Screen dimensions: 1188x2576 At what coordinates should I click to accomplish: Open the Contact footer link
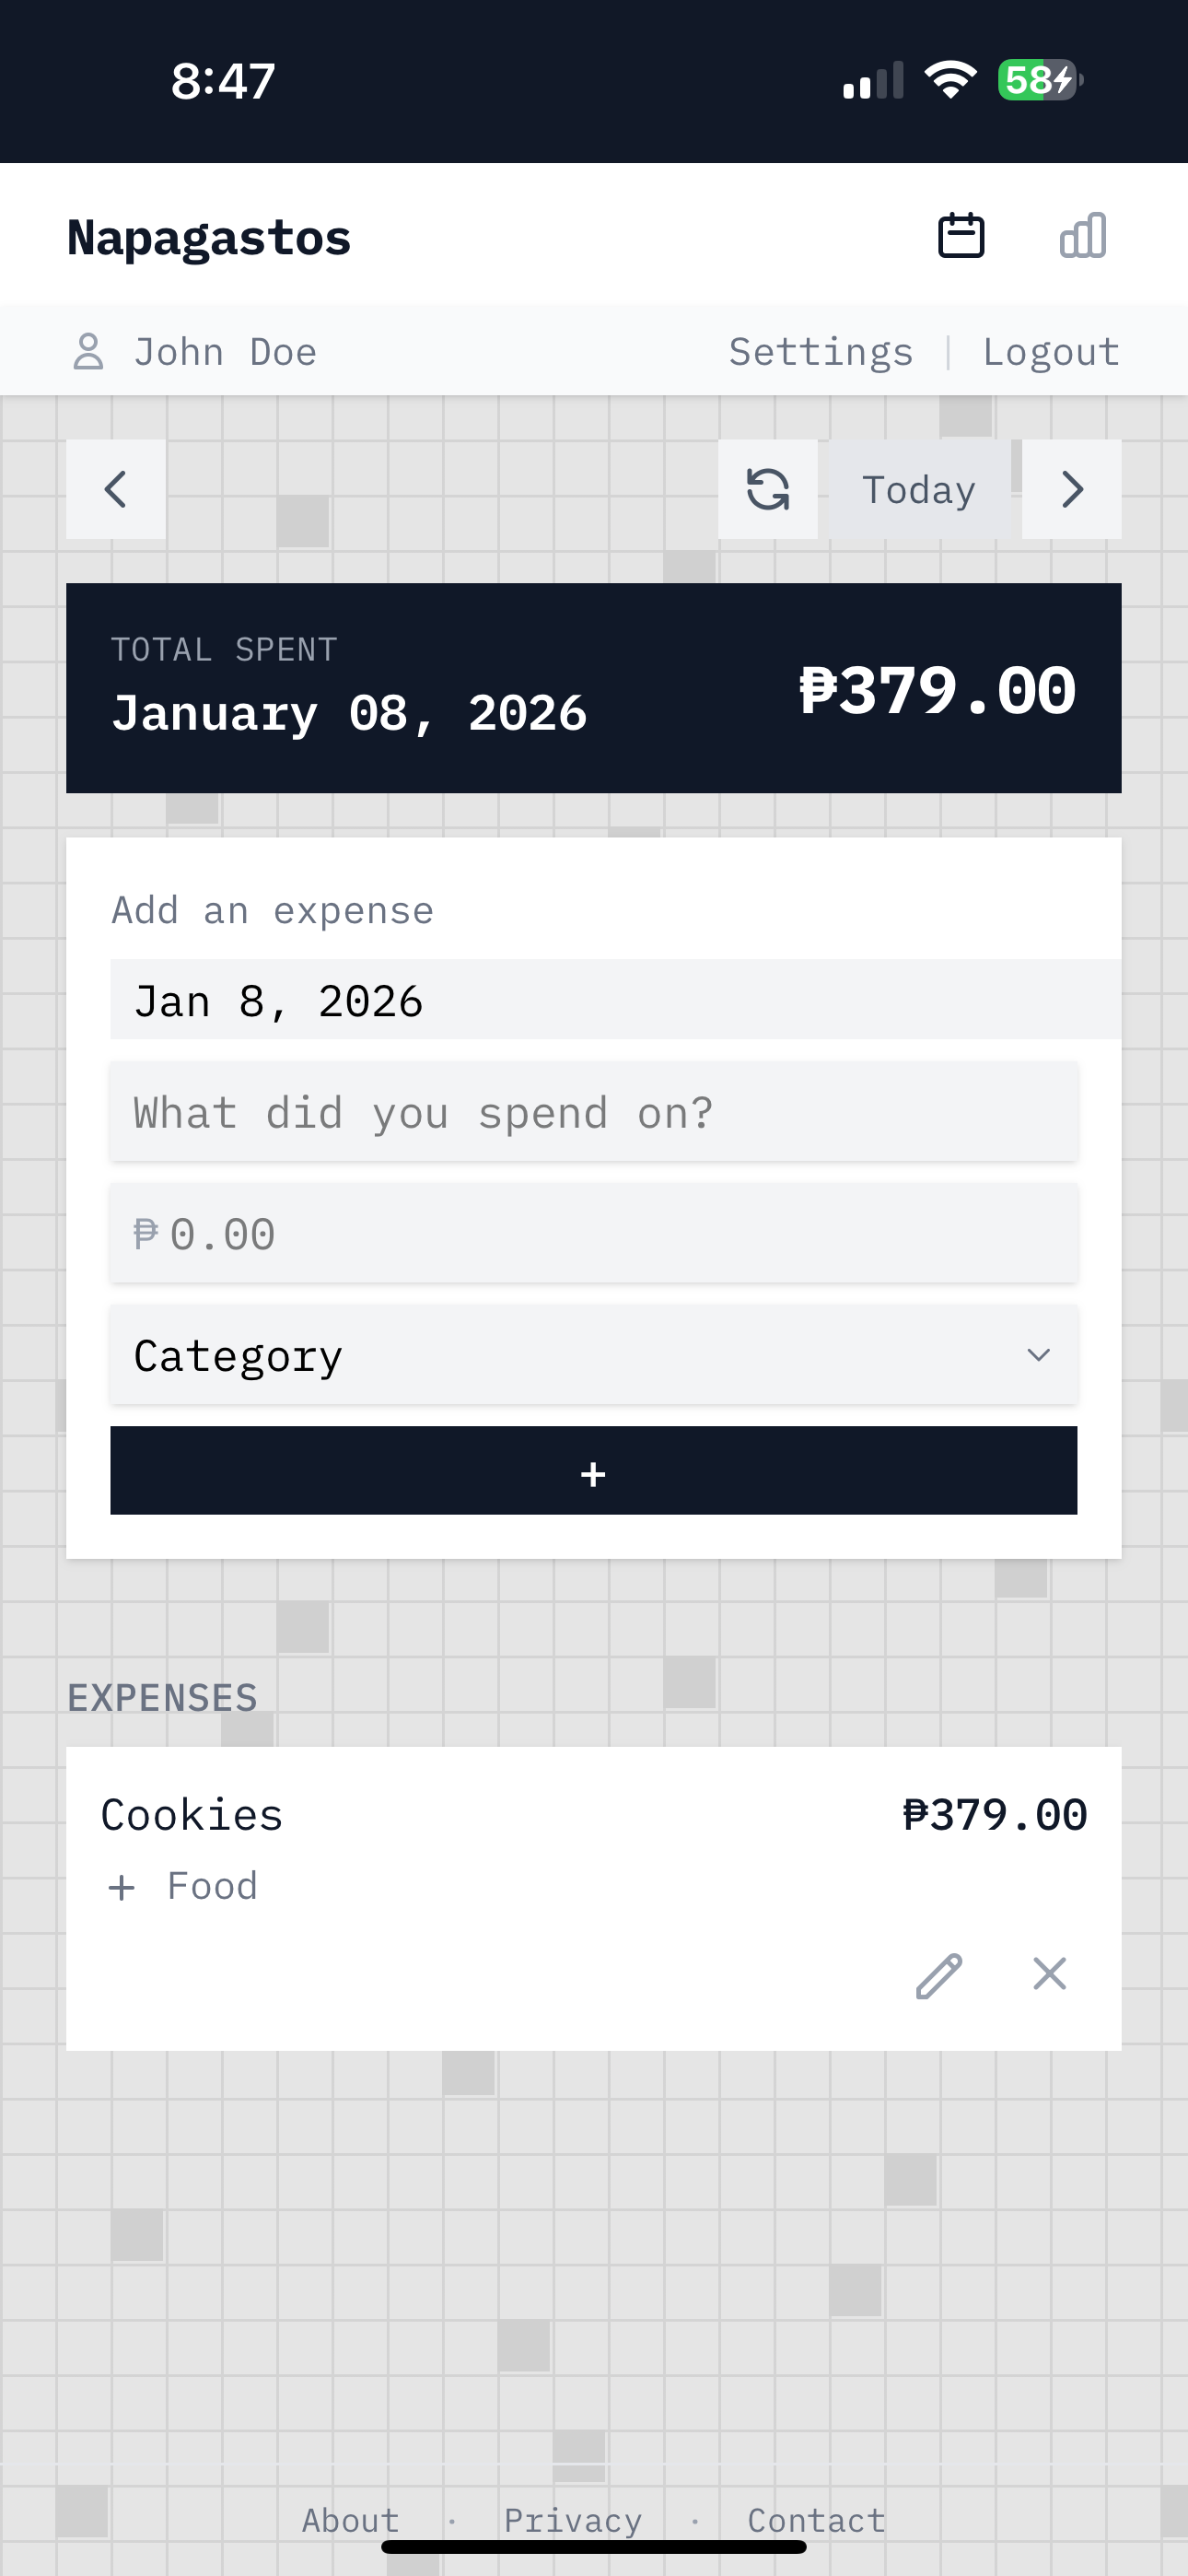pos(816,2520)
